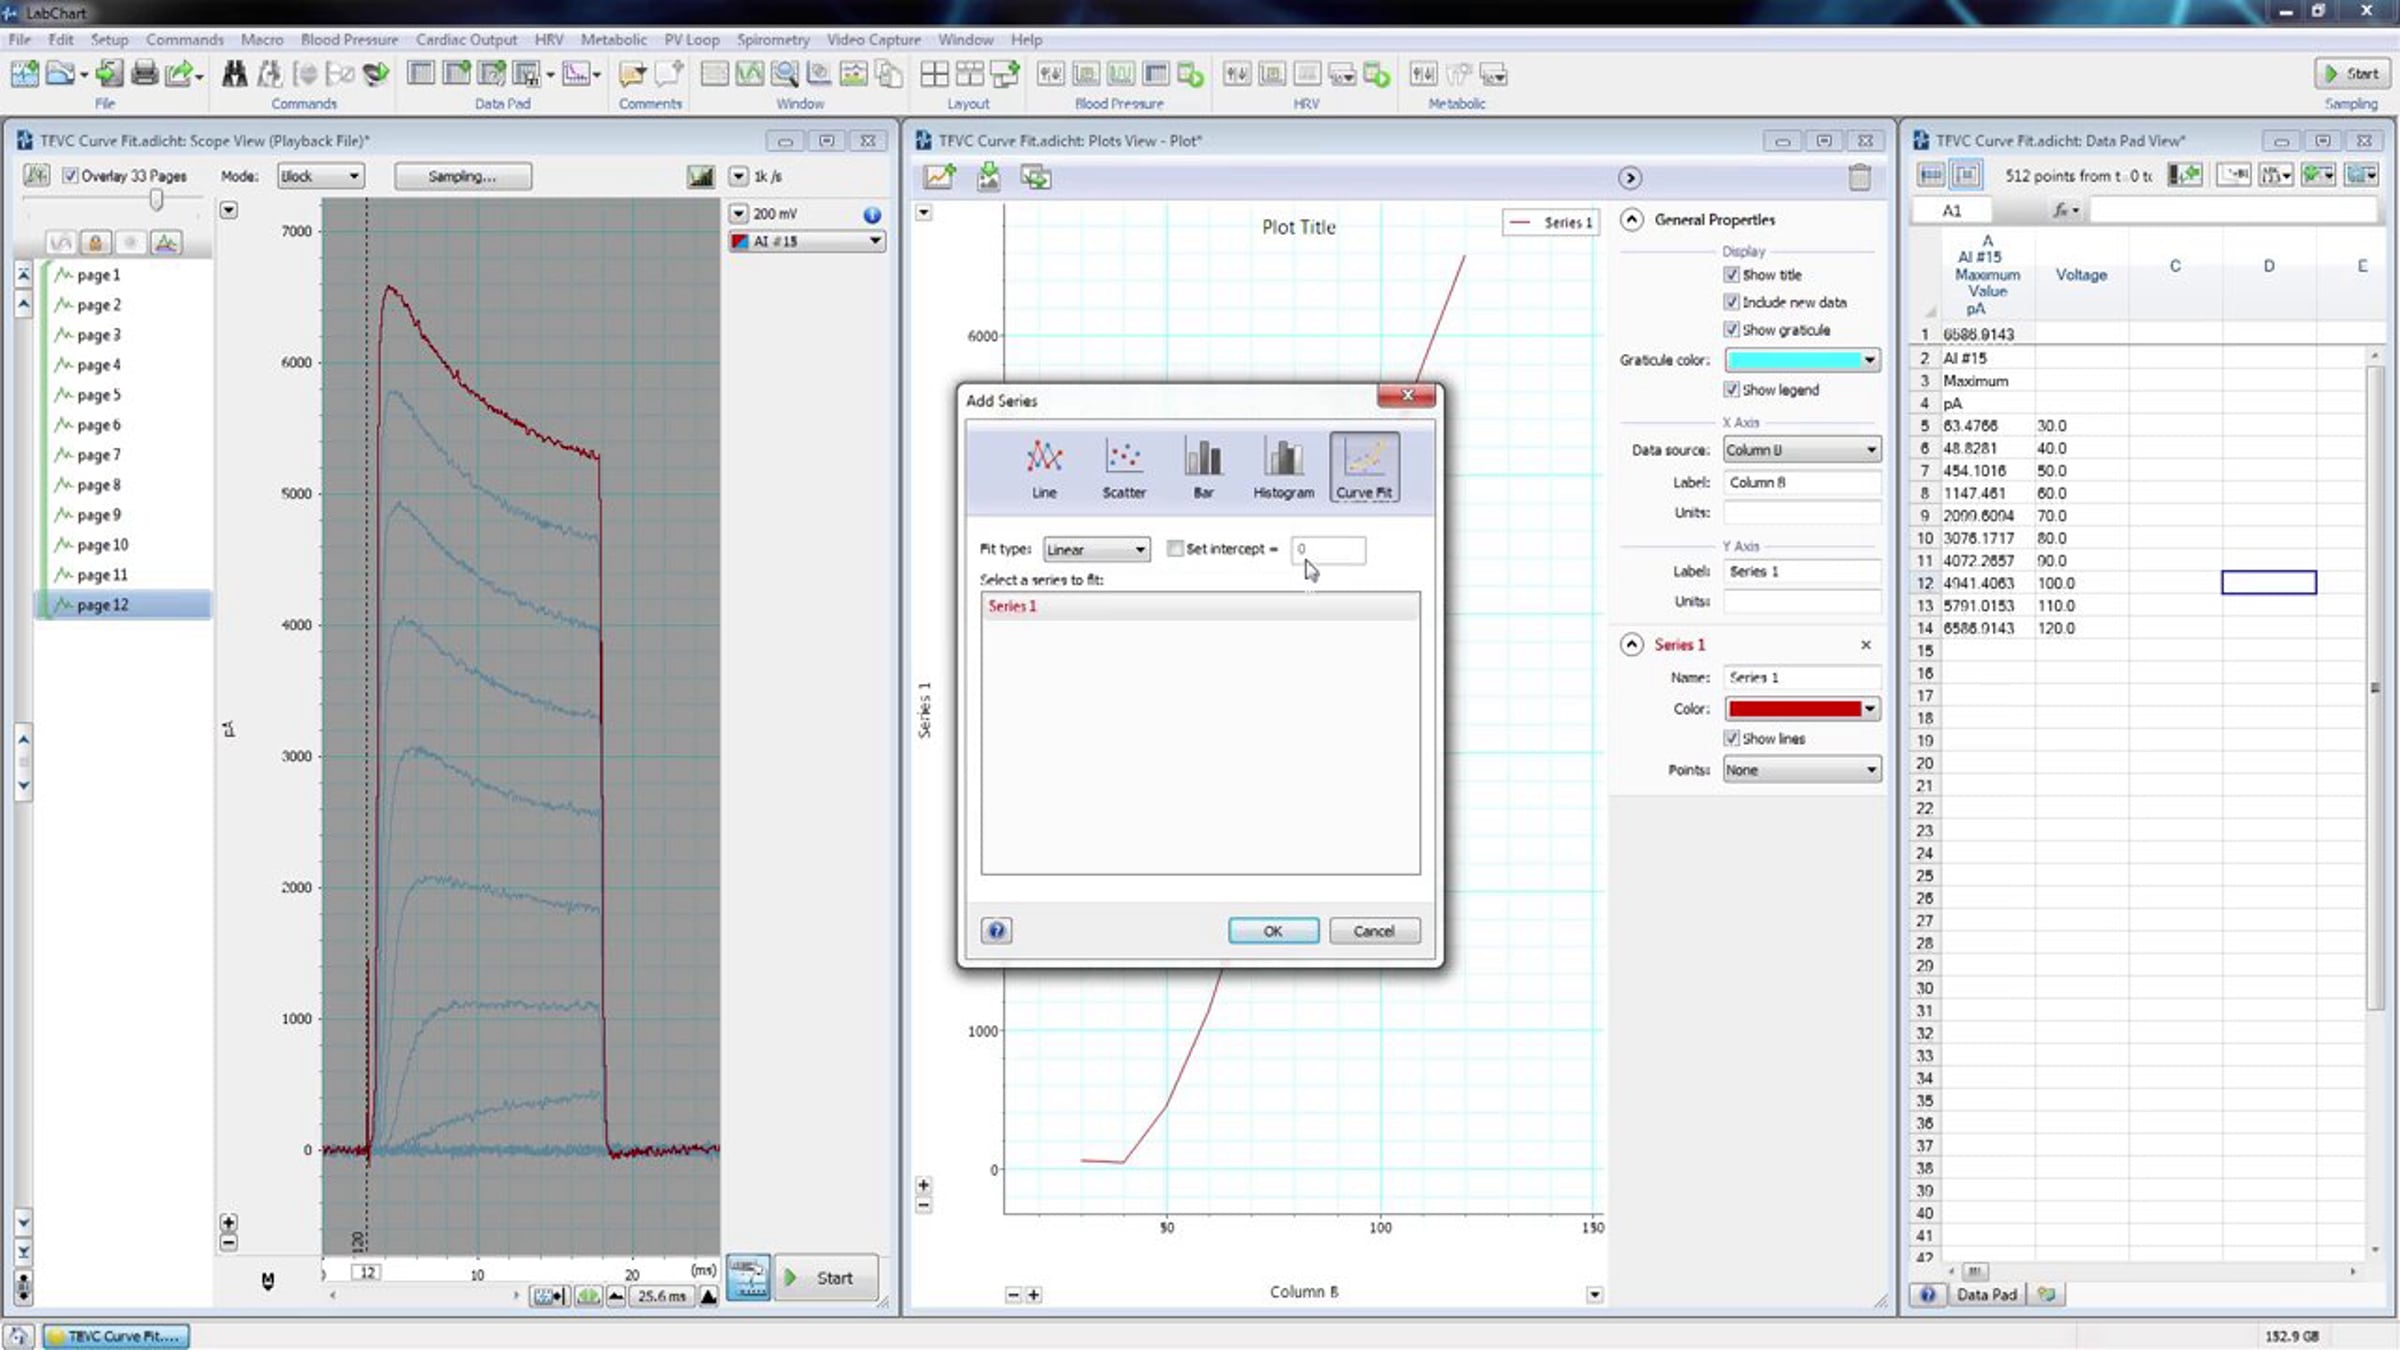This screenshot has width=2400, height=1350.
Task: Click the help icon in Data Pad View footer
Action: [1927, 1294]
